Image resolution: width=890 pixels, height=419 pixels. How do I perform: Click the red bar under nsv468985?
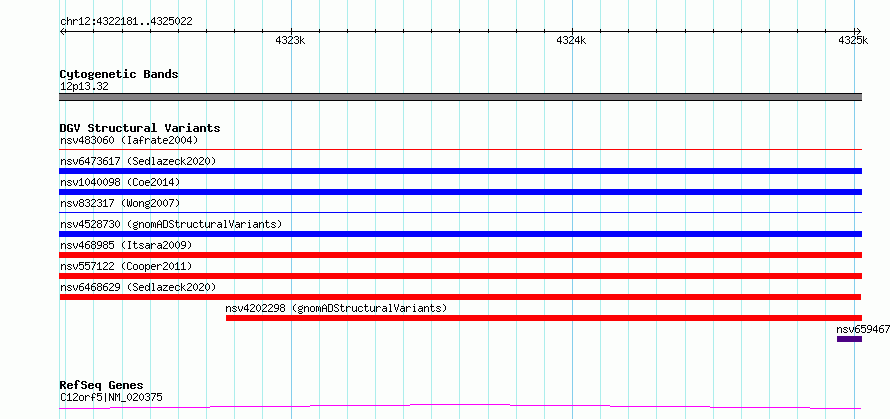pos(460,255)
